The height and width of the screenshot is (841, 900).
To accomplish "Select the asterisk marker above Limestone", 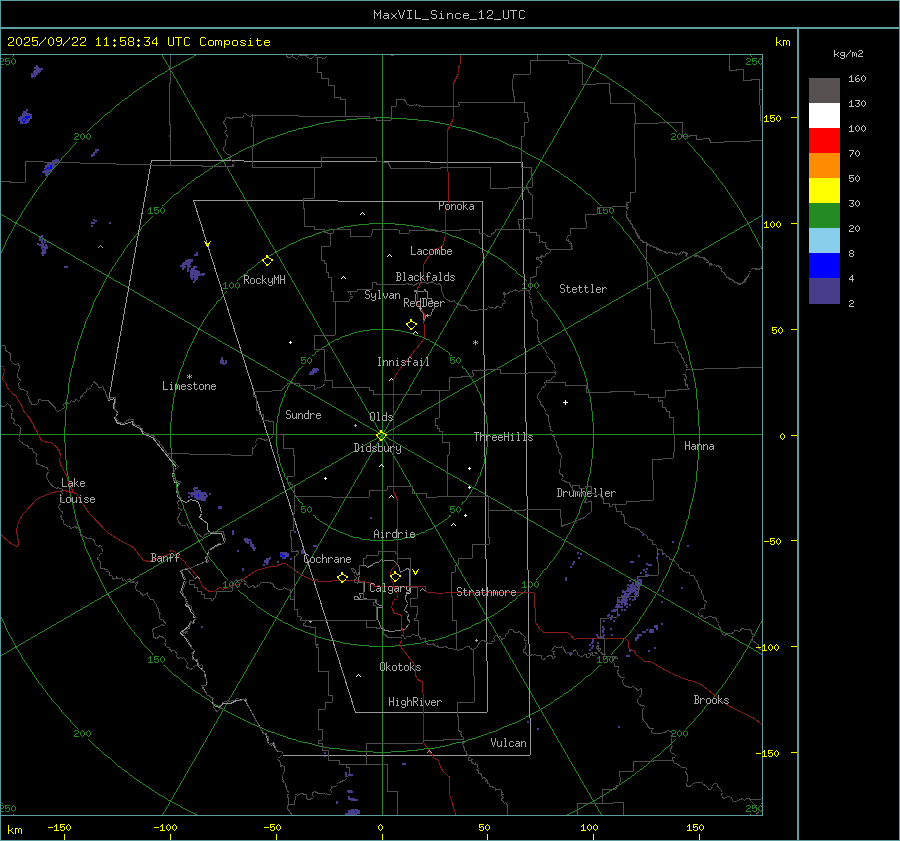I will pyautogui.click(x=189, y=376).
